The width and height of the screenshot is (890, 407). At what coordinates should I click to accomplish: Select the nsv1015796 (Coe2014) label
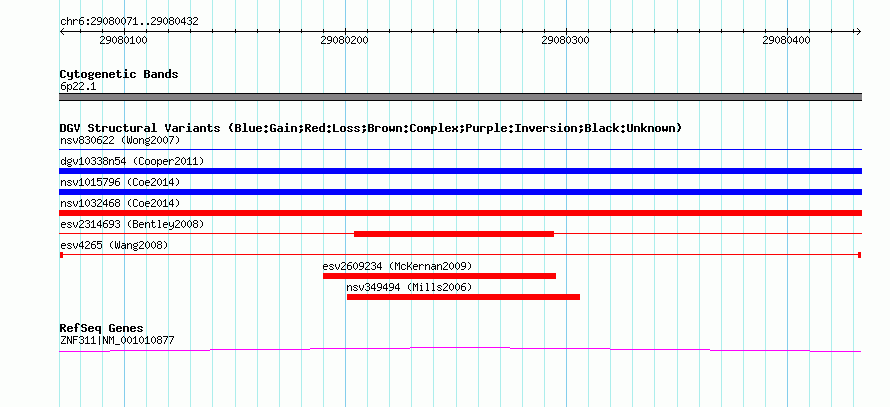click(x=120, y=182)
